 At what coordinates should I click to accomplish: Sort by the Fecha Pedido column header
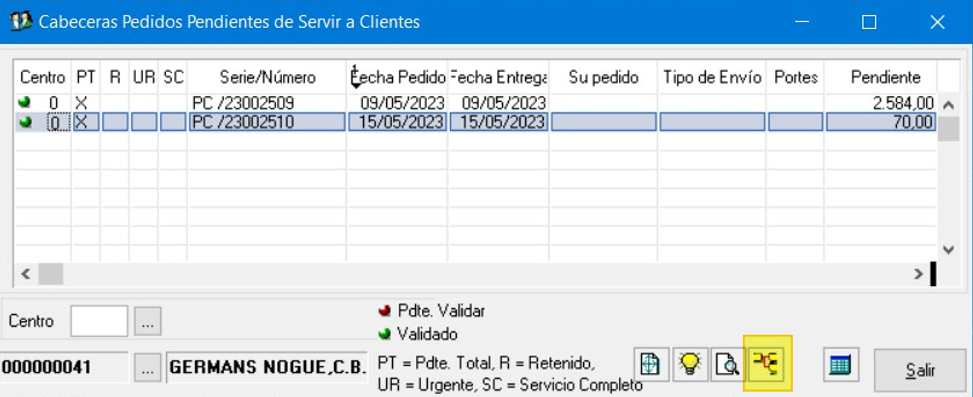click(397, 78)
